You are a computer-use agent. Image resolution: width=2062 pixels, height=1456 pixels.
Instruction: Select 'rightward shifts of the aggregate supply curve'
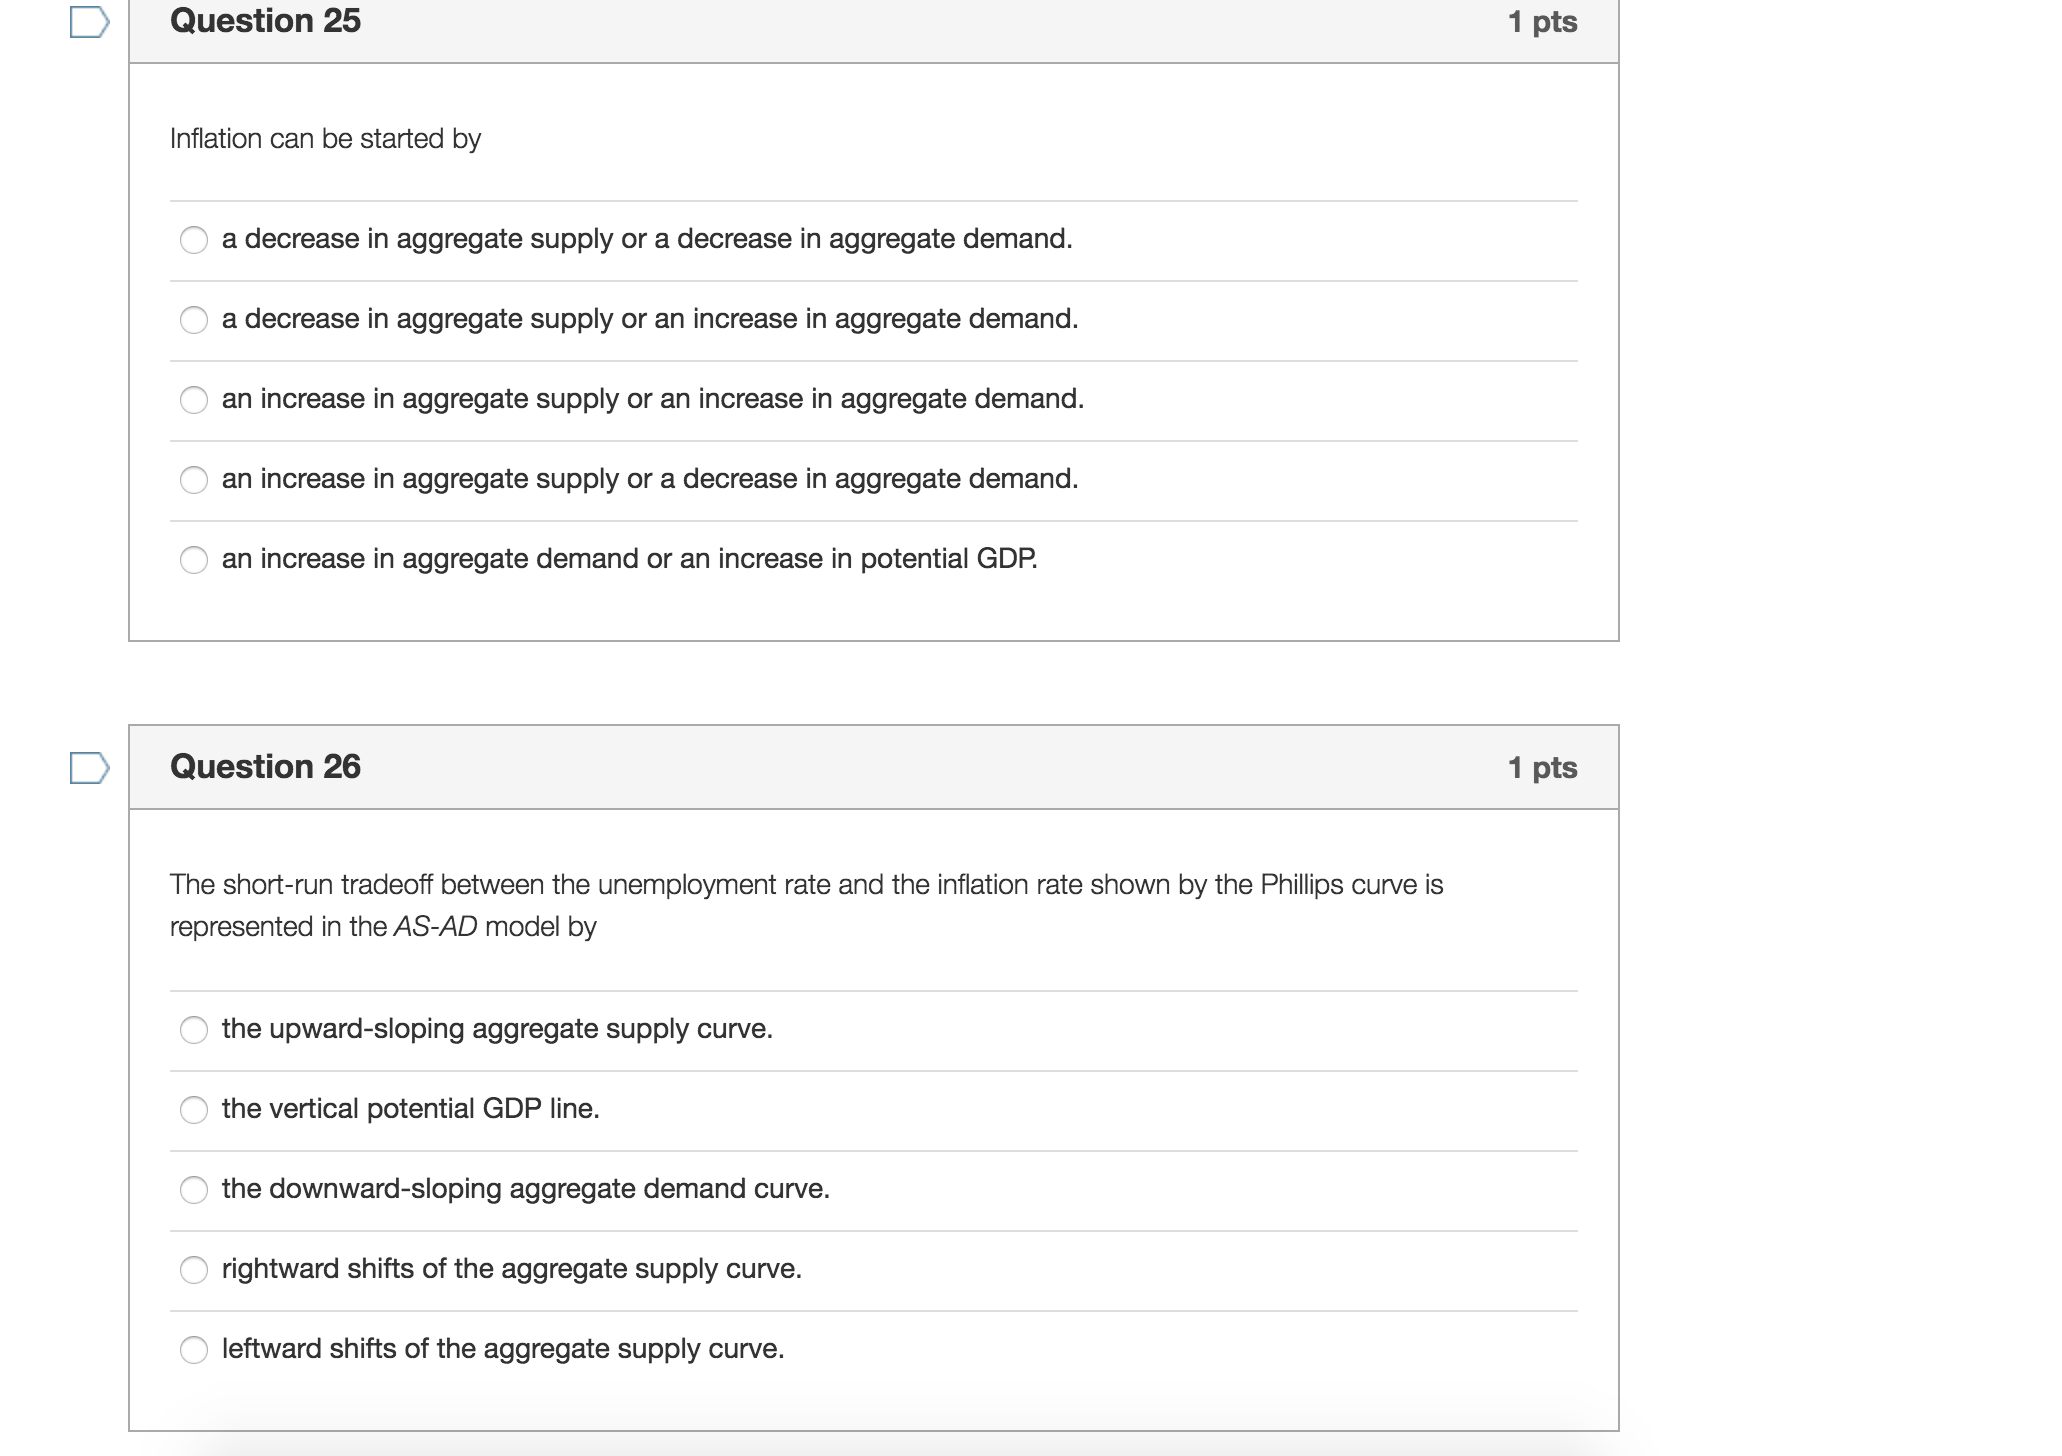tap(194, 1270)
